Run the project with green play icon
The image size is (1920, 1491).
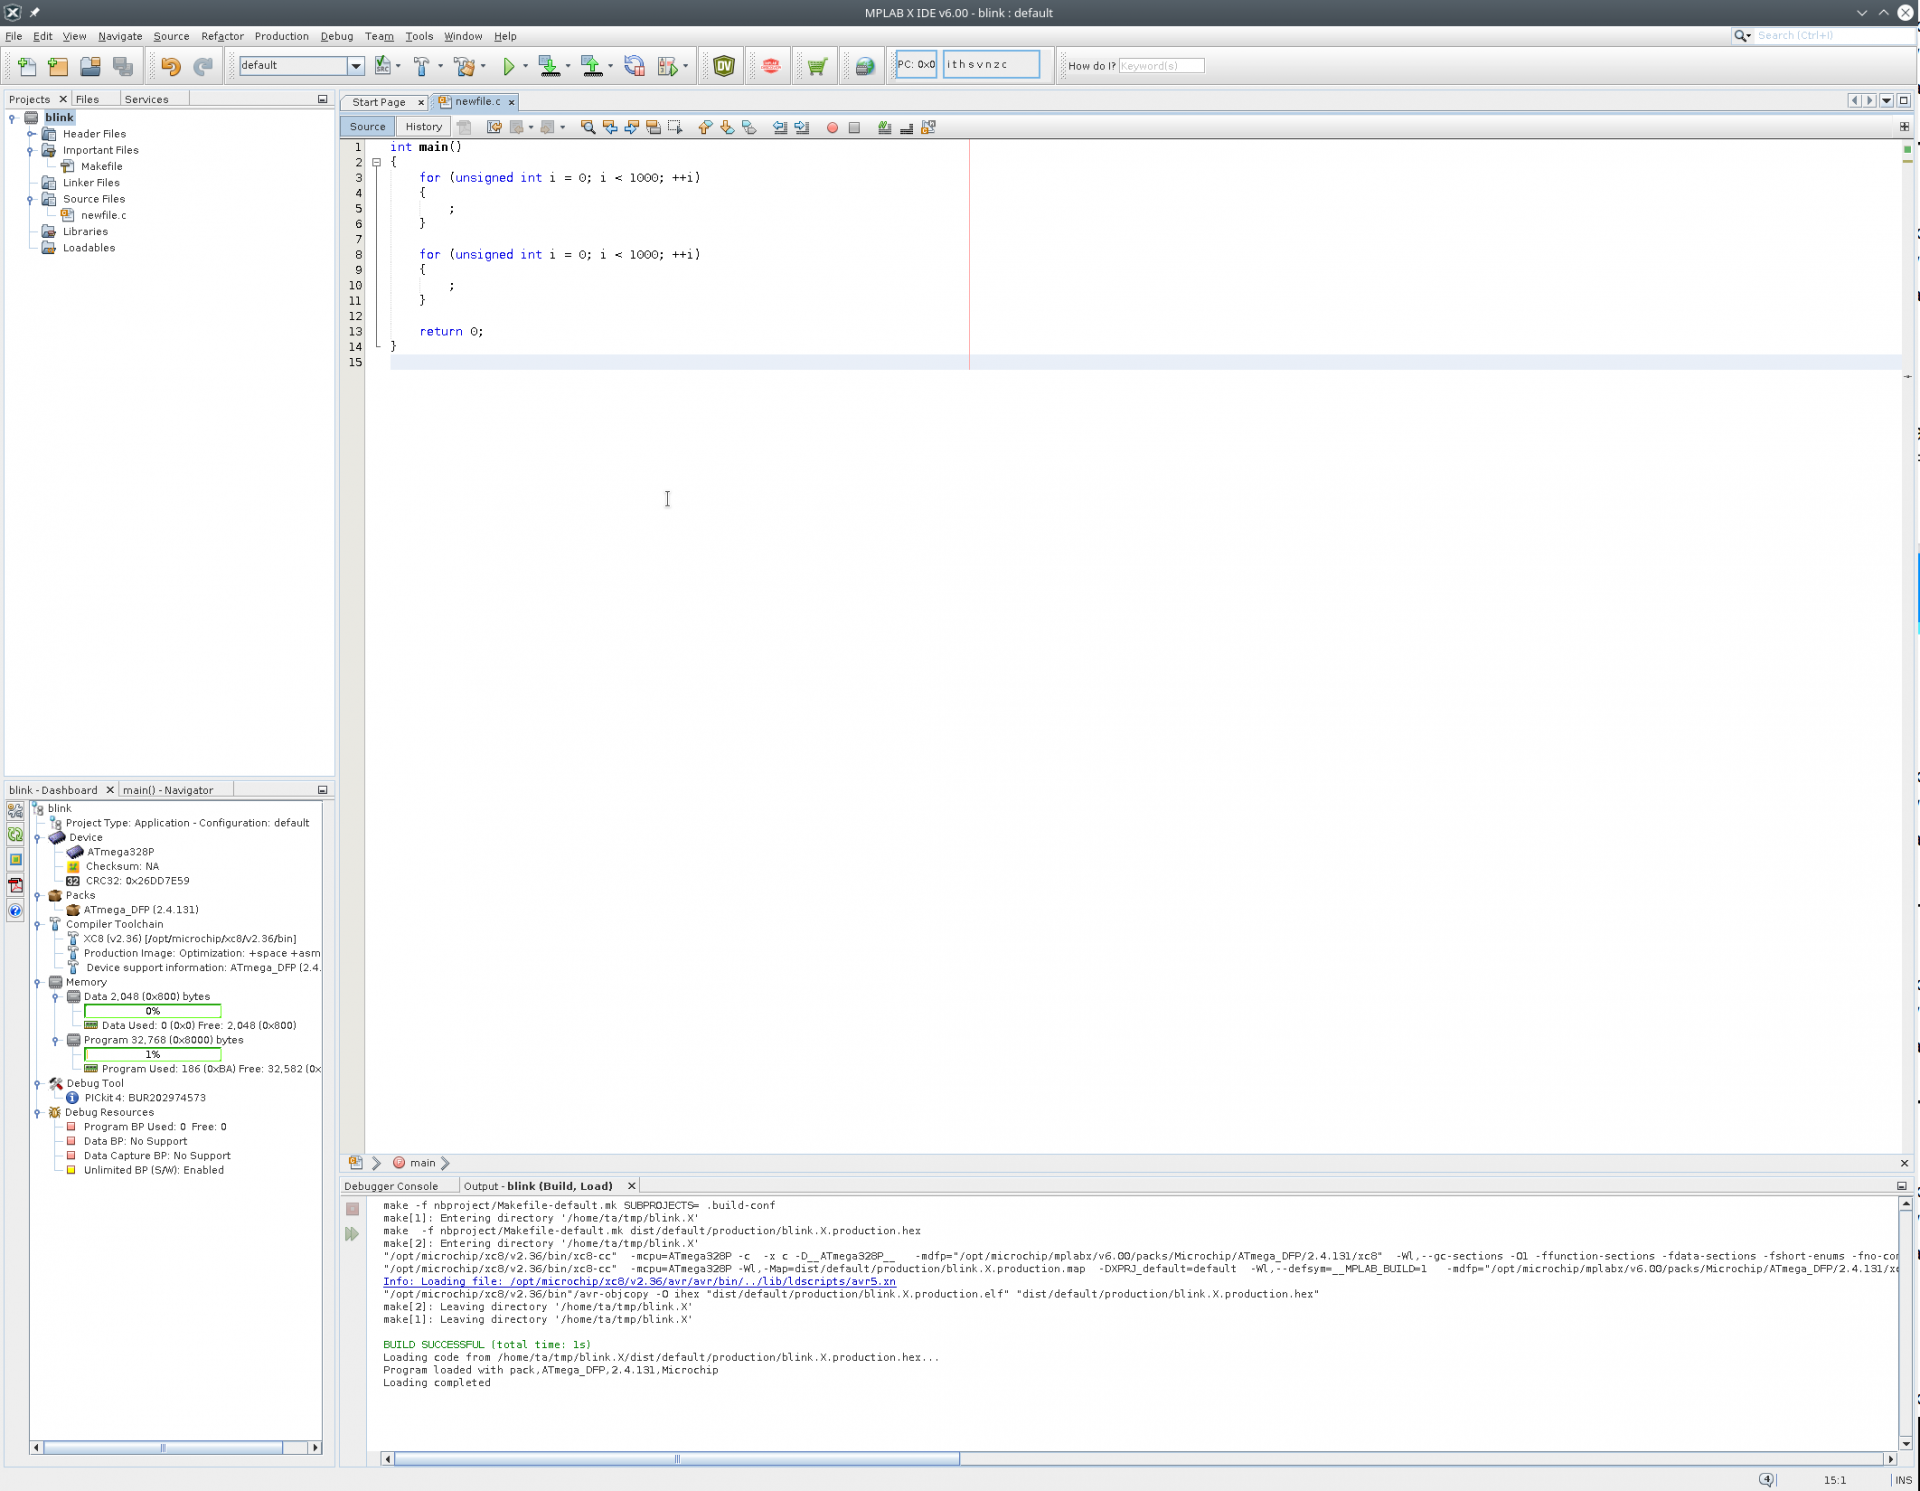point(508,66)
